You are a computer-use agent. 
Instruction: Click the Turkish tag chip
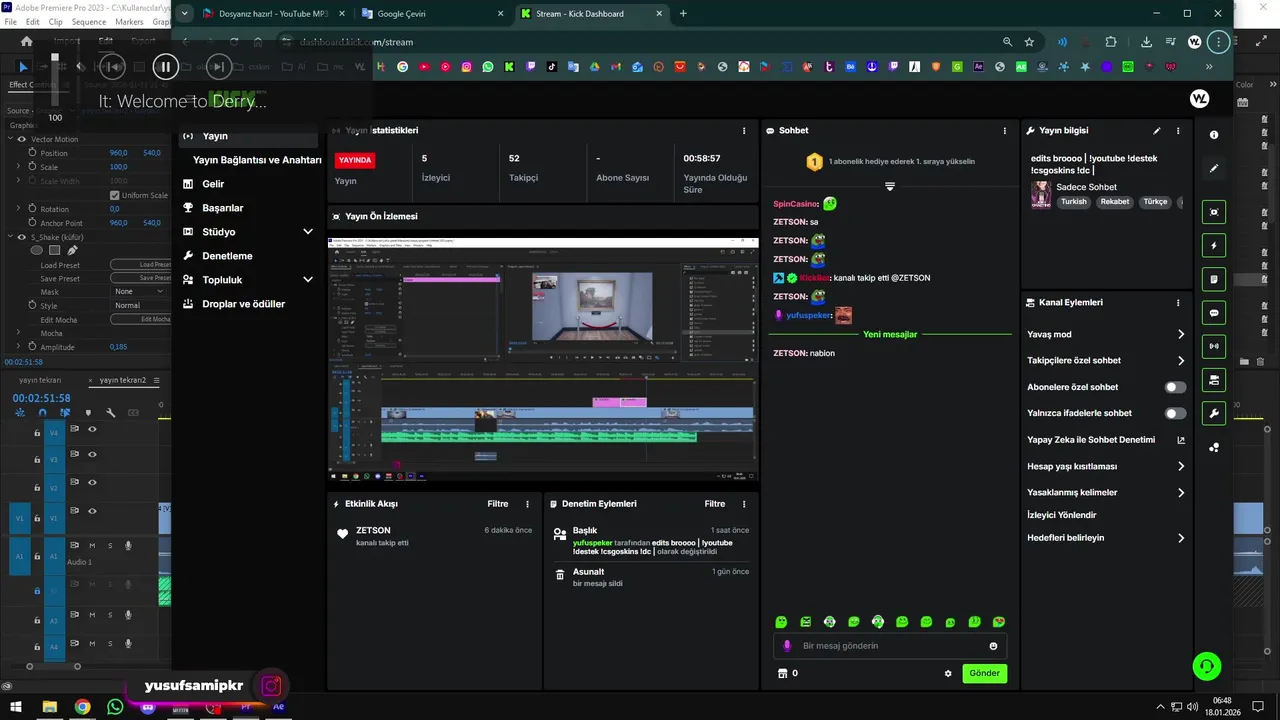coord(1074,202)
